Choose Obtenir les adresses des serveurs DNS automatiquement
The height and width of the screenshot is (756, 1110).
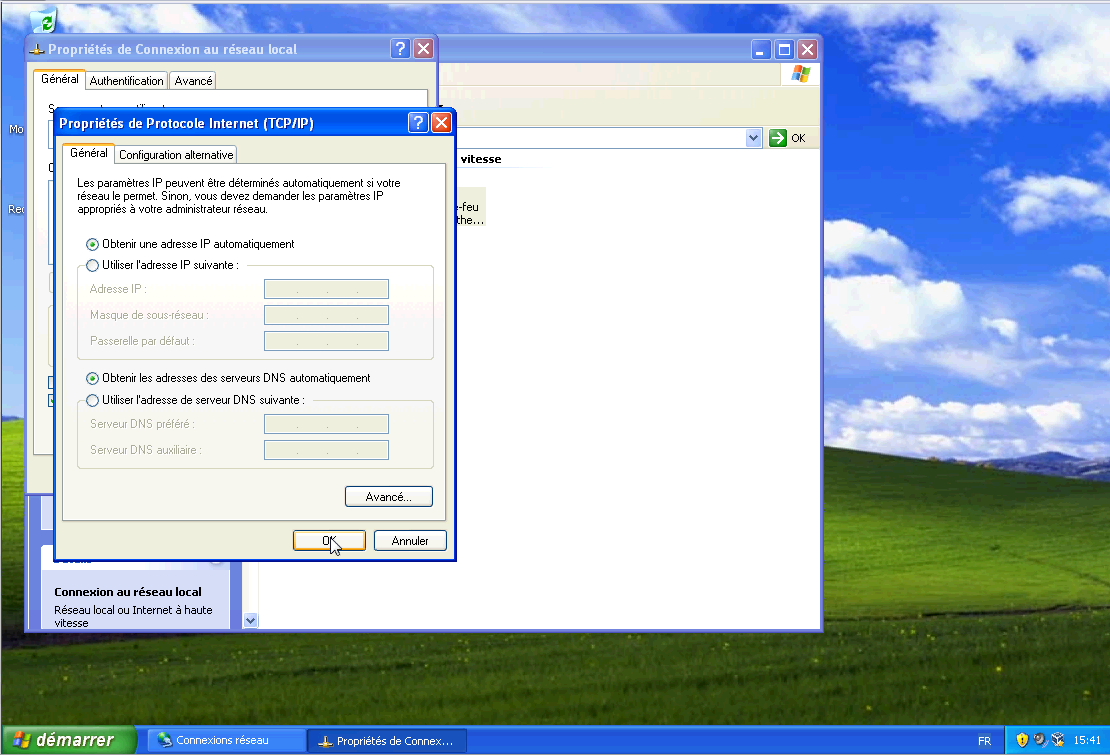coord(92,379)
